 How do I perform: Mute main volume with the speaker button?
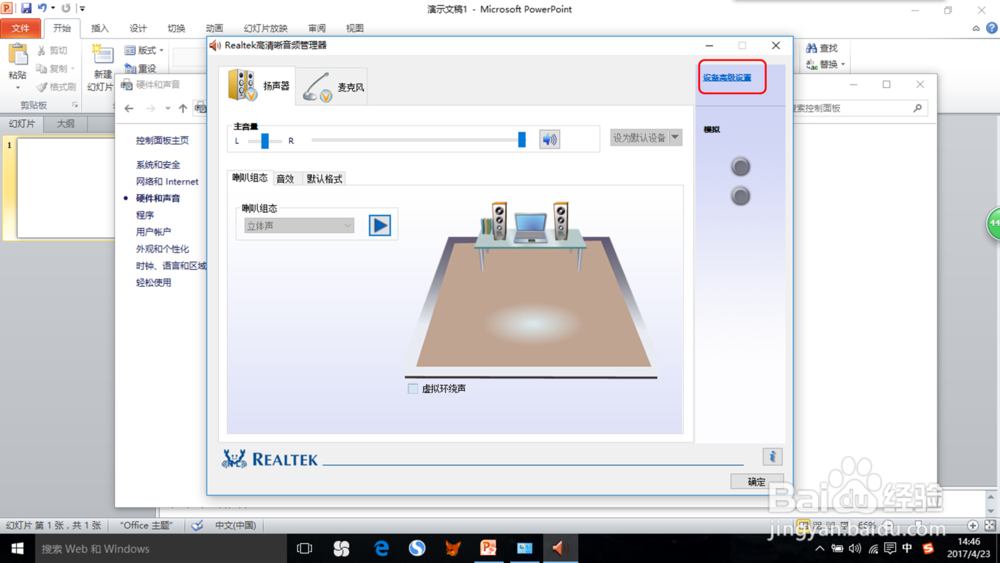[x=549, y=139]
